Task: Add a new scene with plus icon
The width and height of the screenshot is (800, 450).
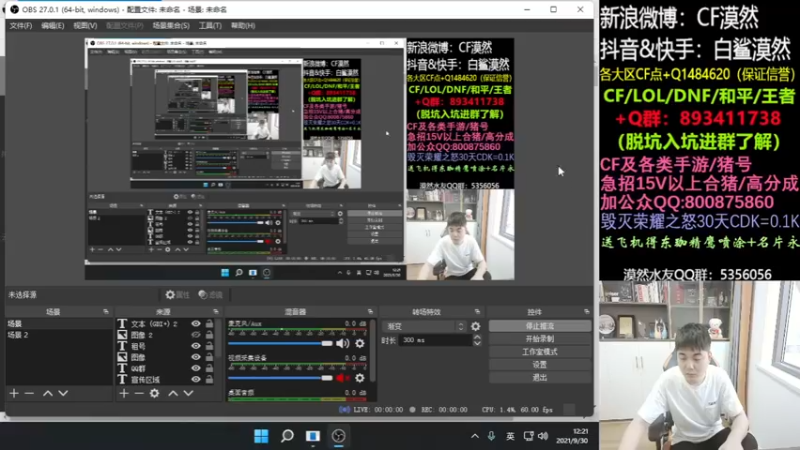Action: click(x=14, y=393)
